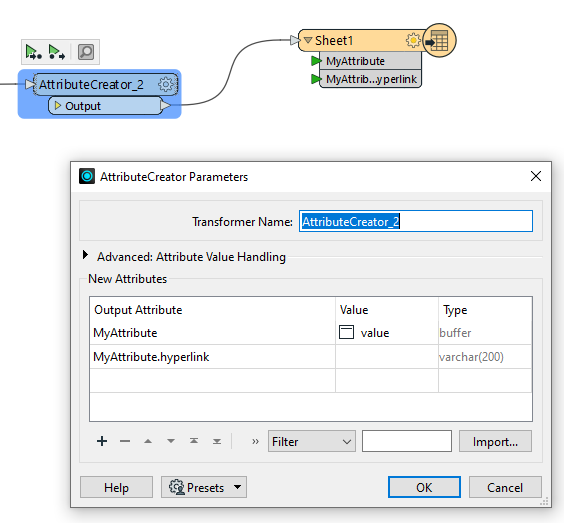Click MyAttribute attribute on Sheet1 writer

(x=370, y=61)
